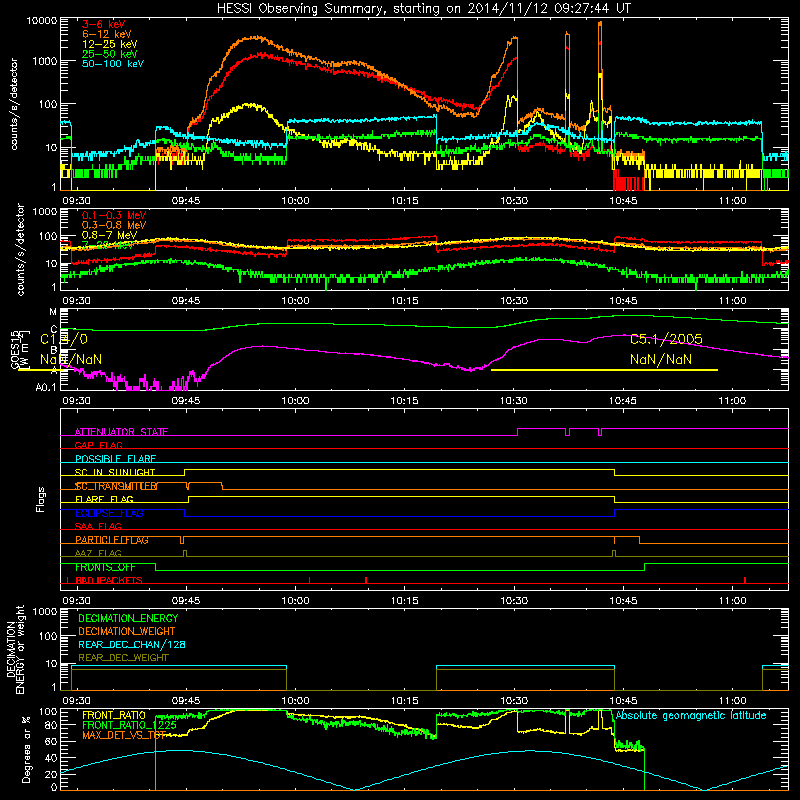
Task: Click the SAA_FLAG label
Action: [98, 527]
